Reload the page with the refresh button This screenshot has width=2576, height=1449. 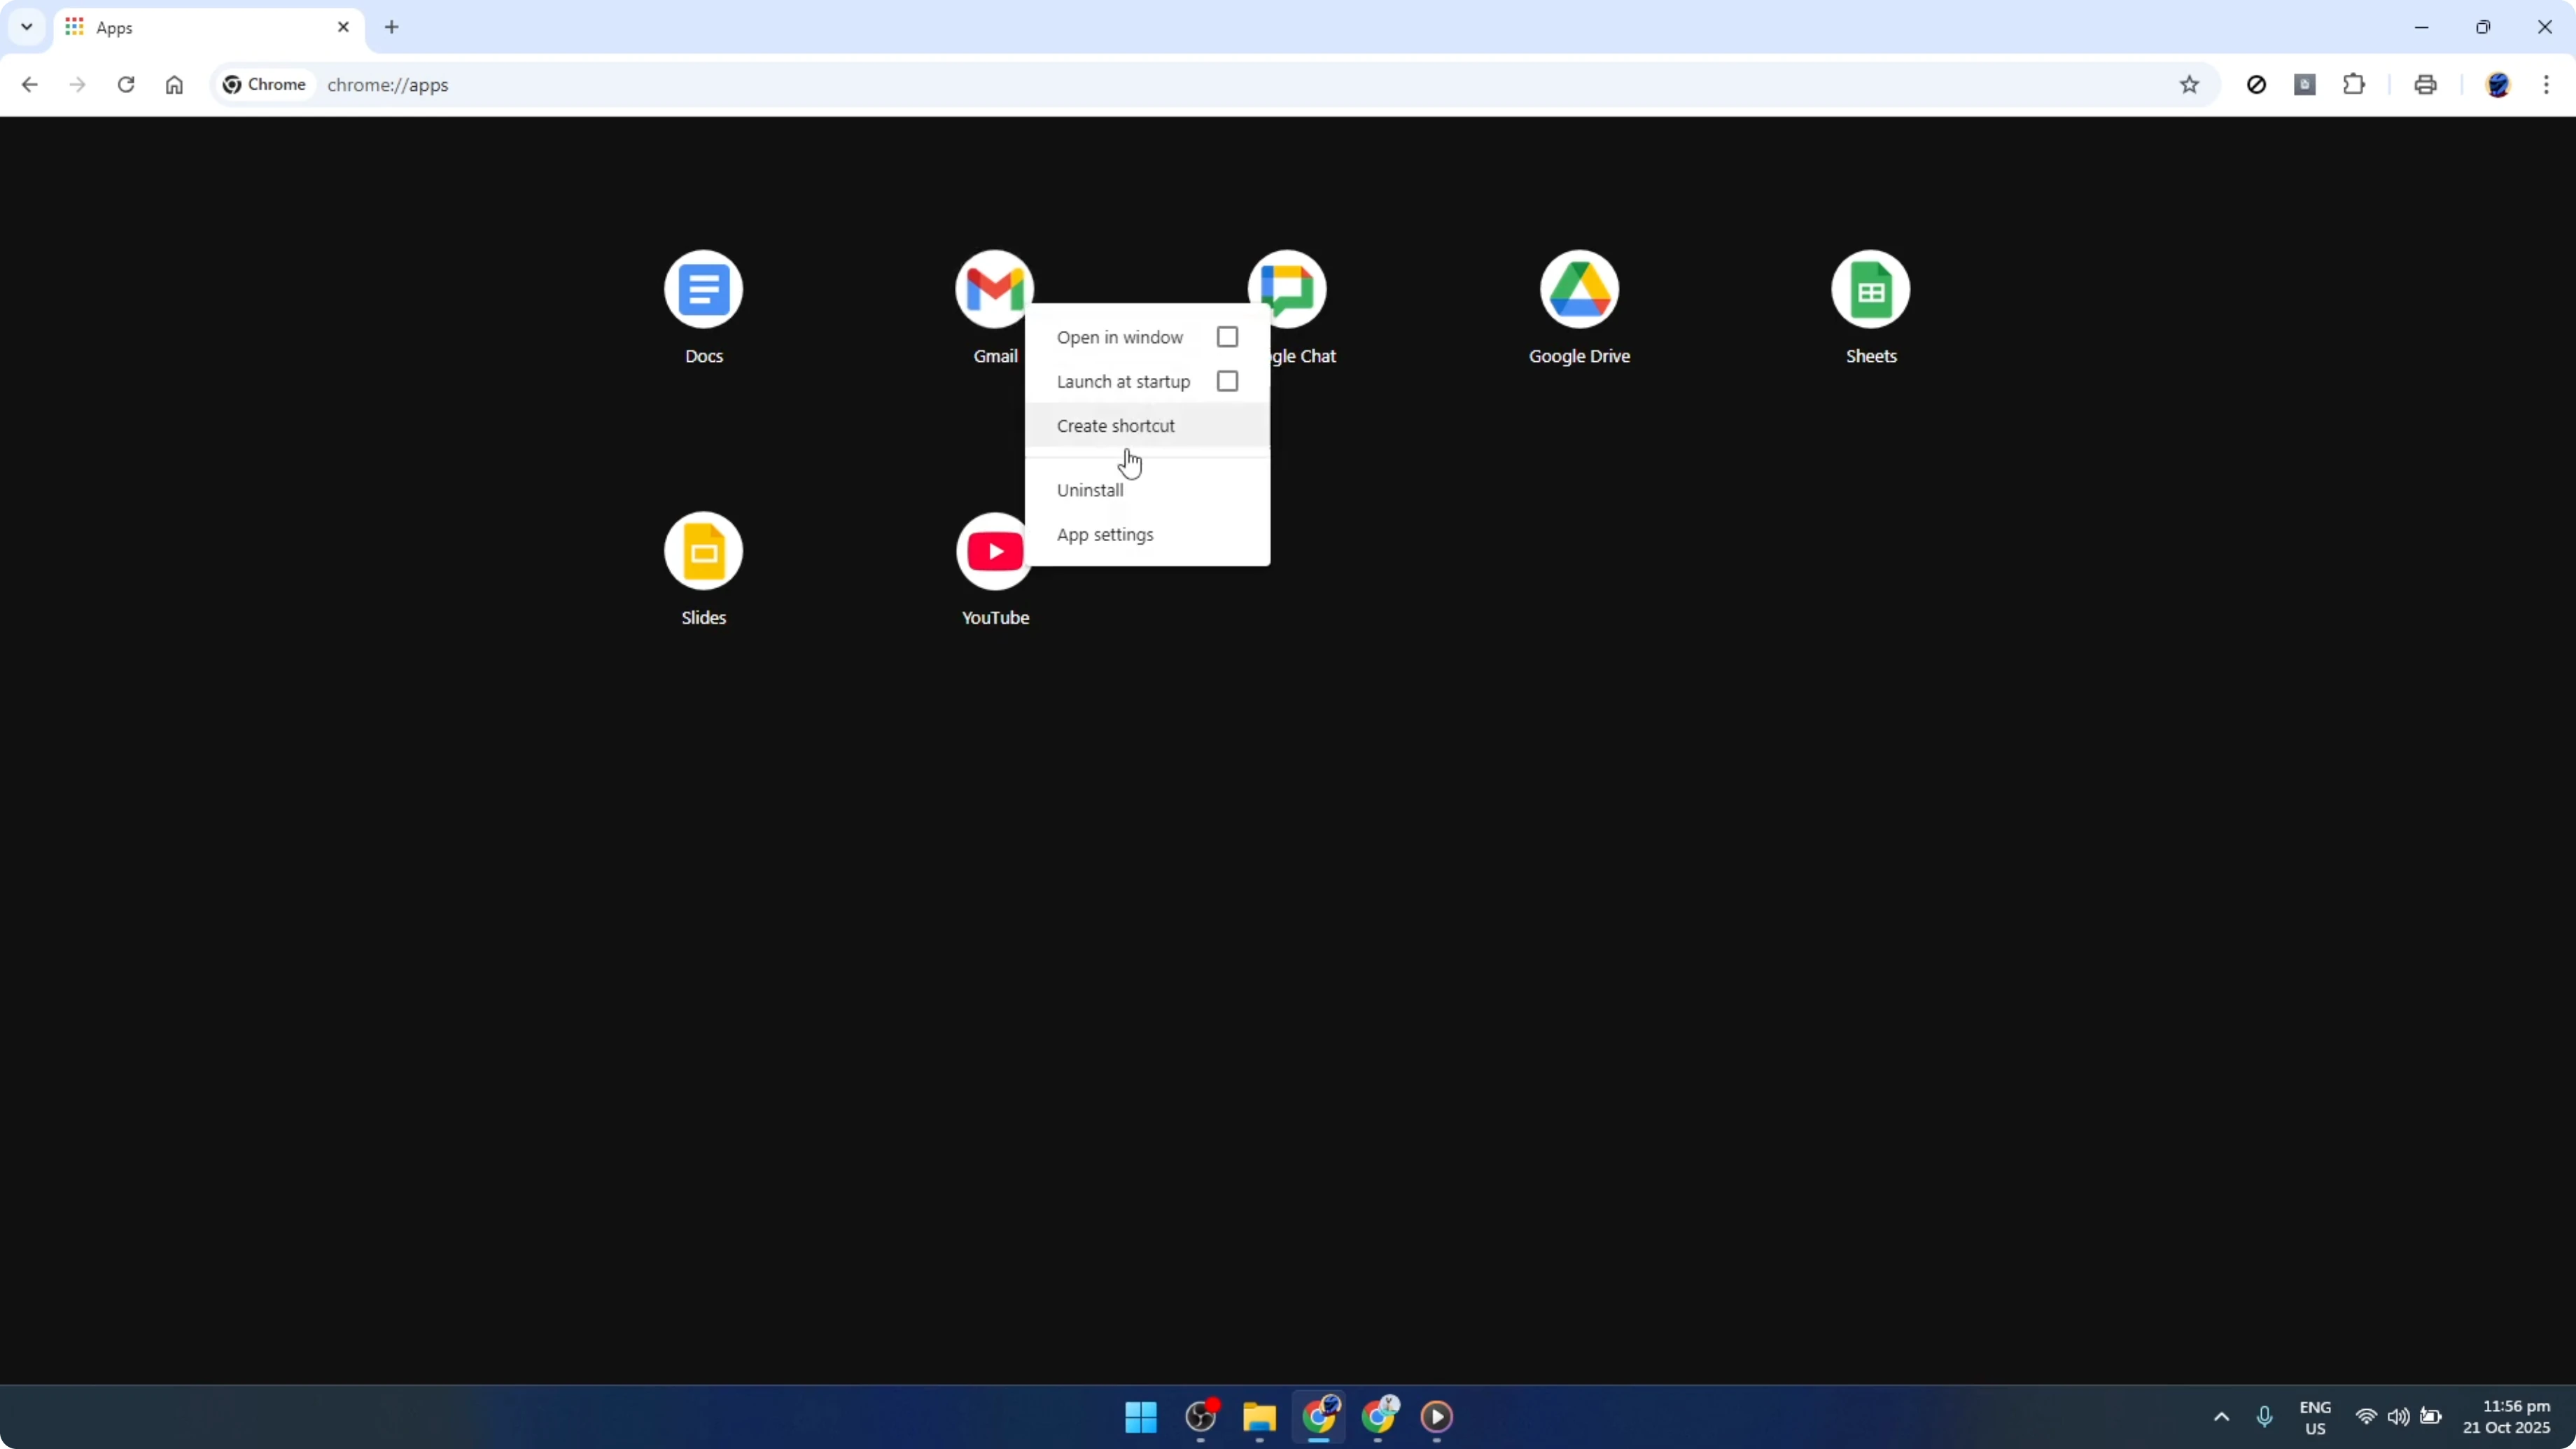(126, 85)
